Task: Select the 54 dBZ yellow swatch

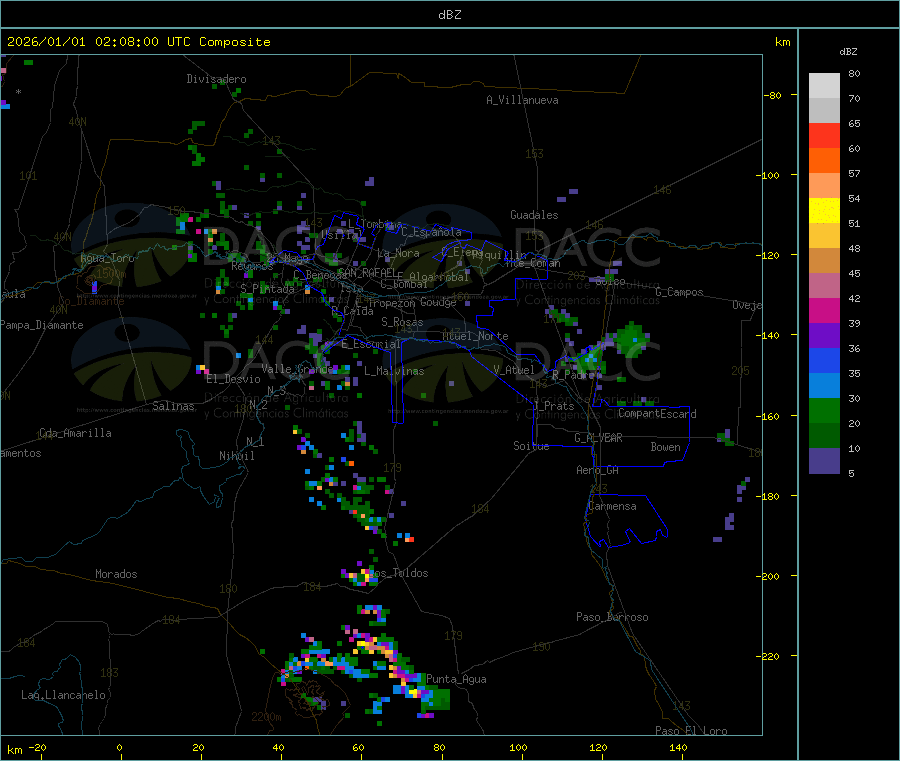Action: click(824, 211)
